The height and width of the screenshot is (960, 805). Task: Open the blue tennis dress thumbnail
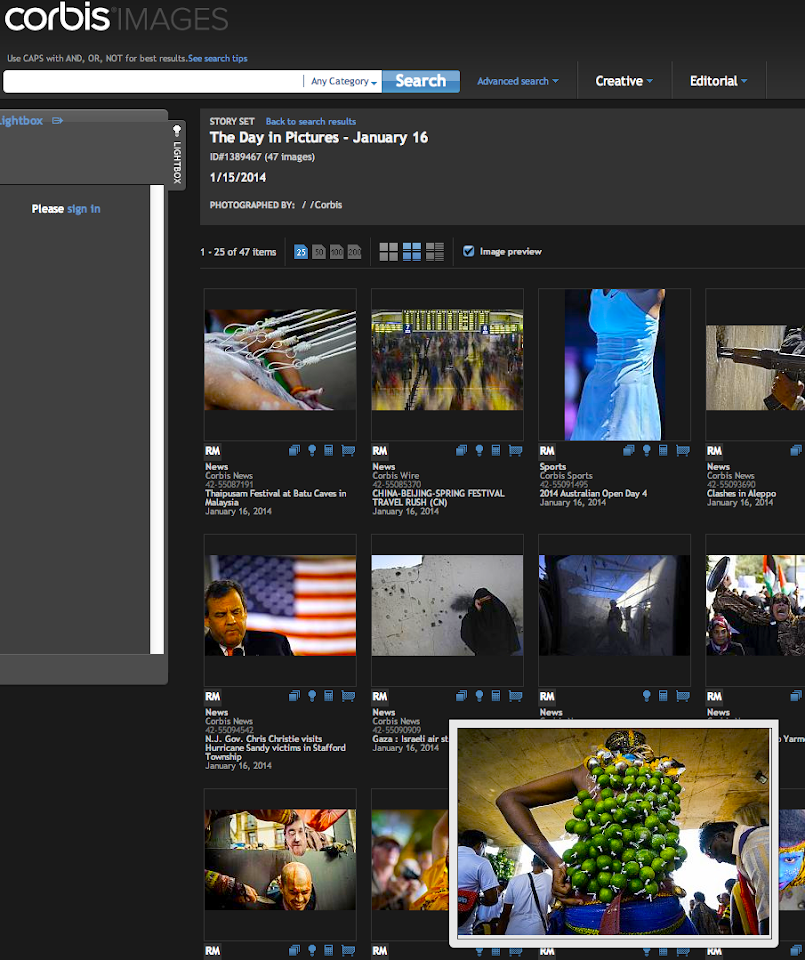(615, 365)
